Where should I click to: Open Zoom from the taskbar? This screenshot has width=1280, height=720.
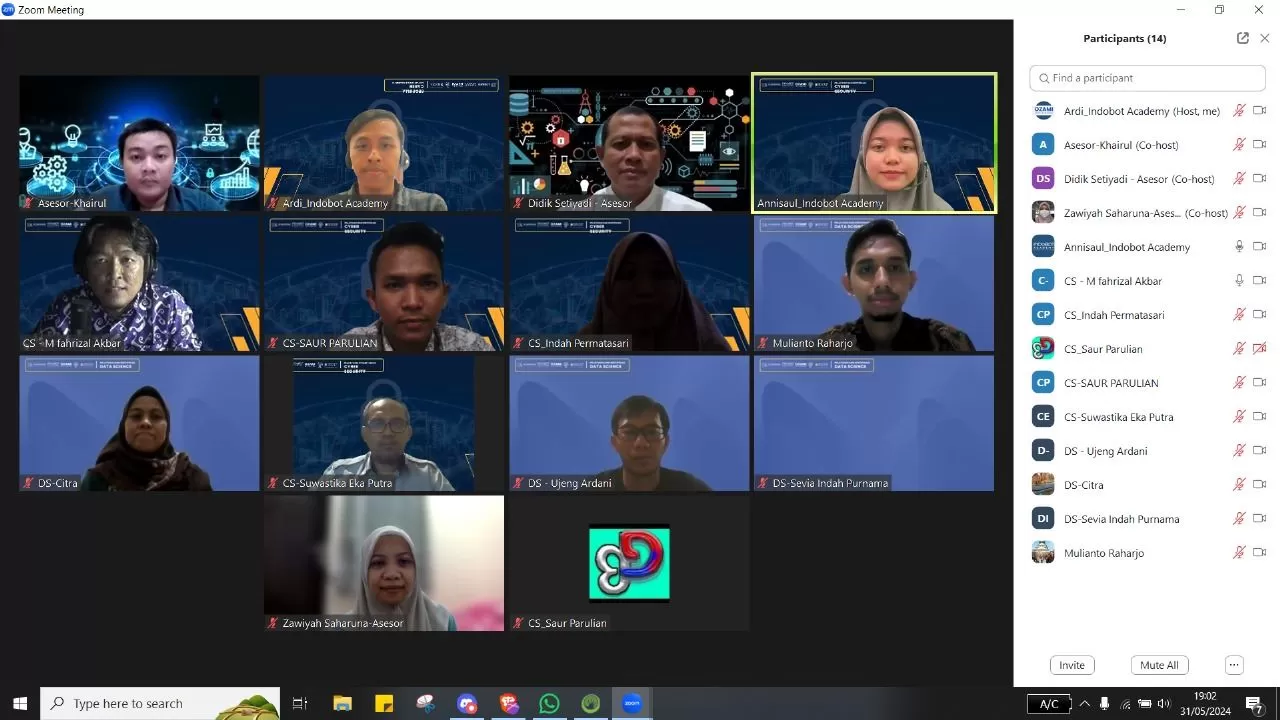point(631,703)
